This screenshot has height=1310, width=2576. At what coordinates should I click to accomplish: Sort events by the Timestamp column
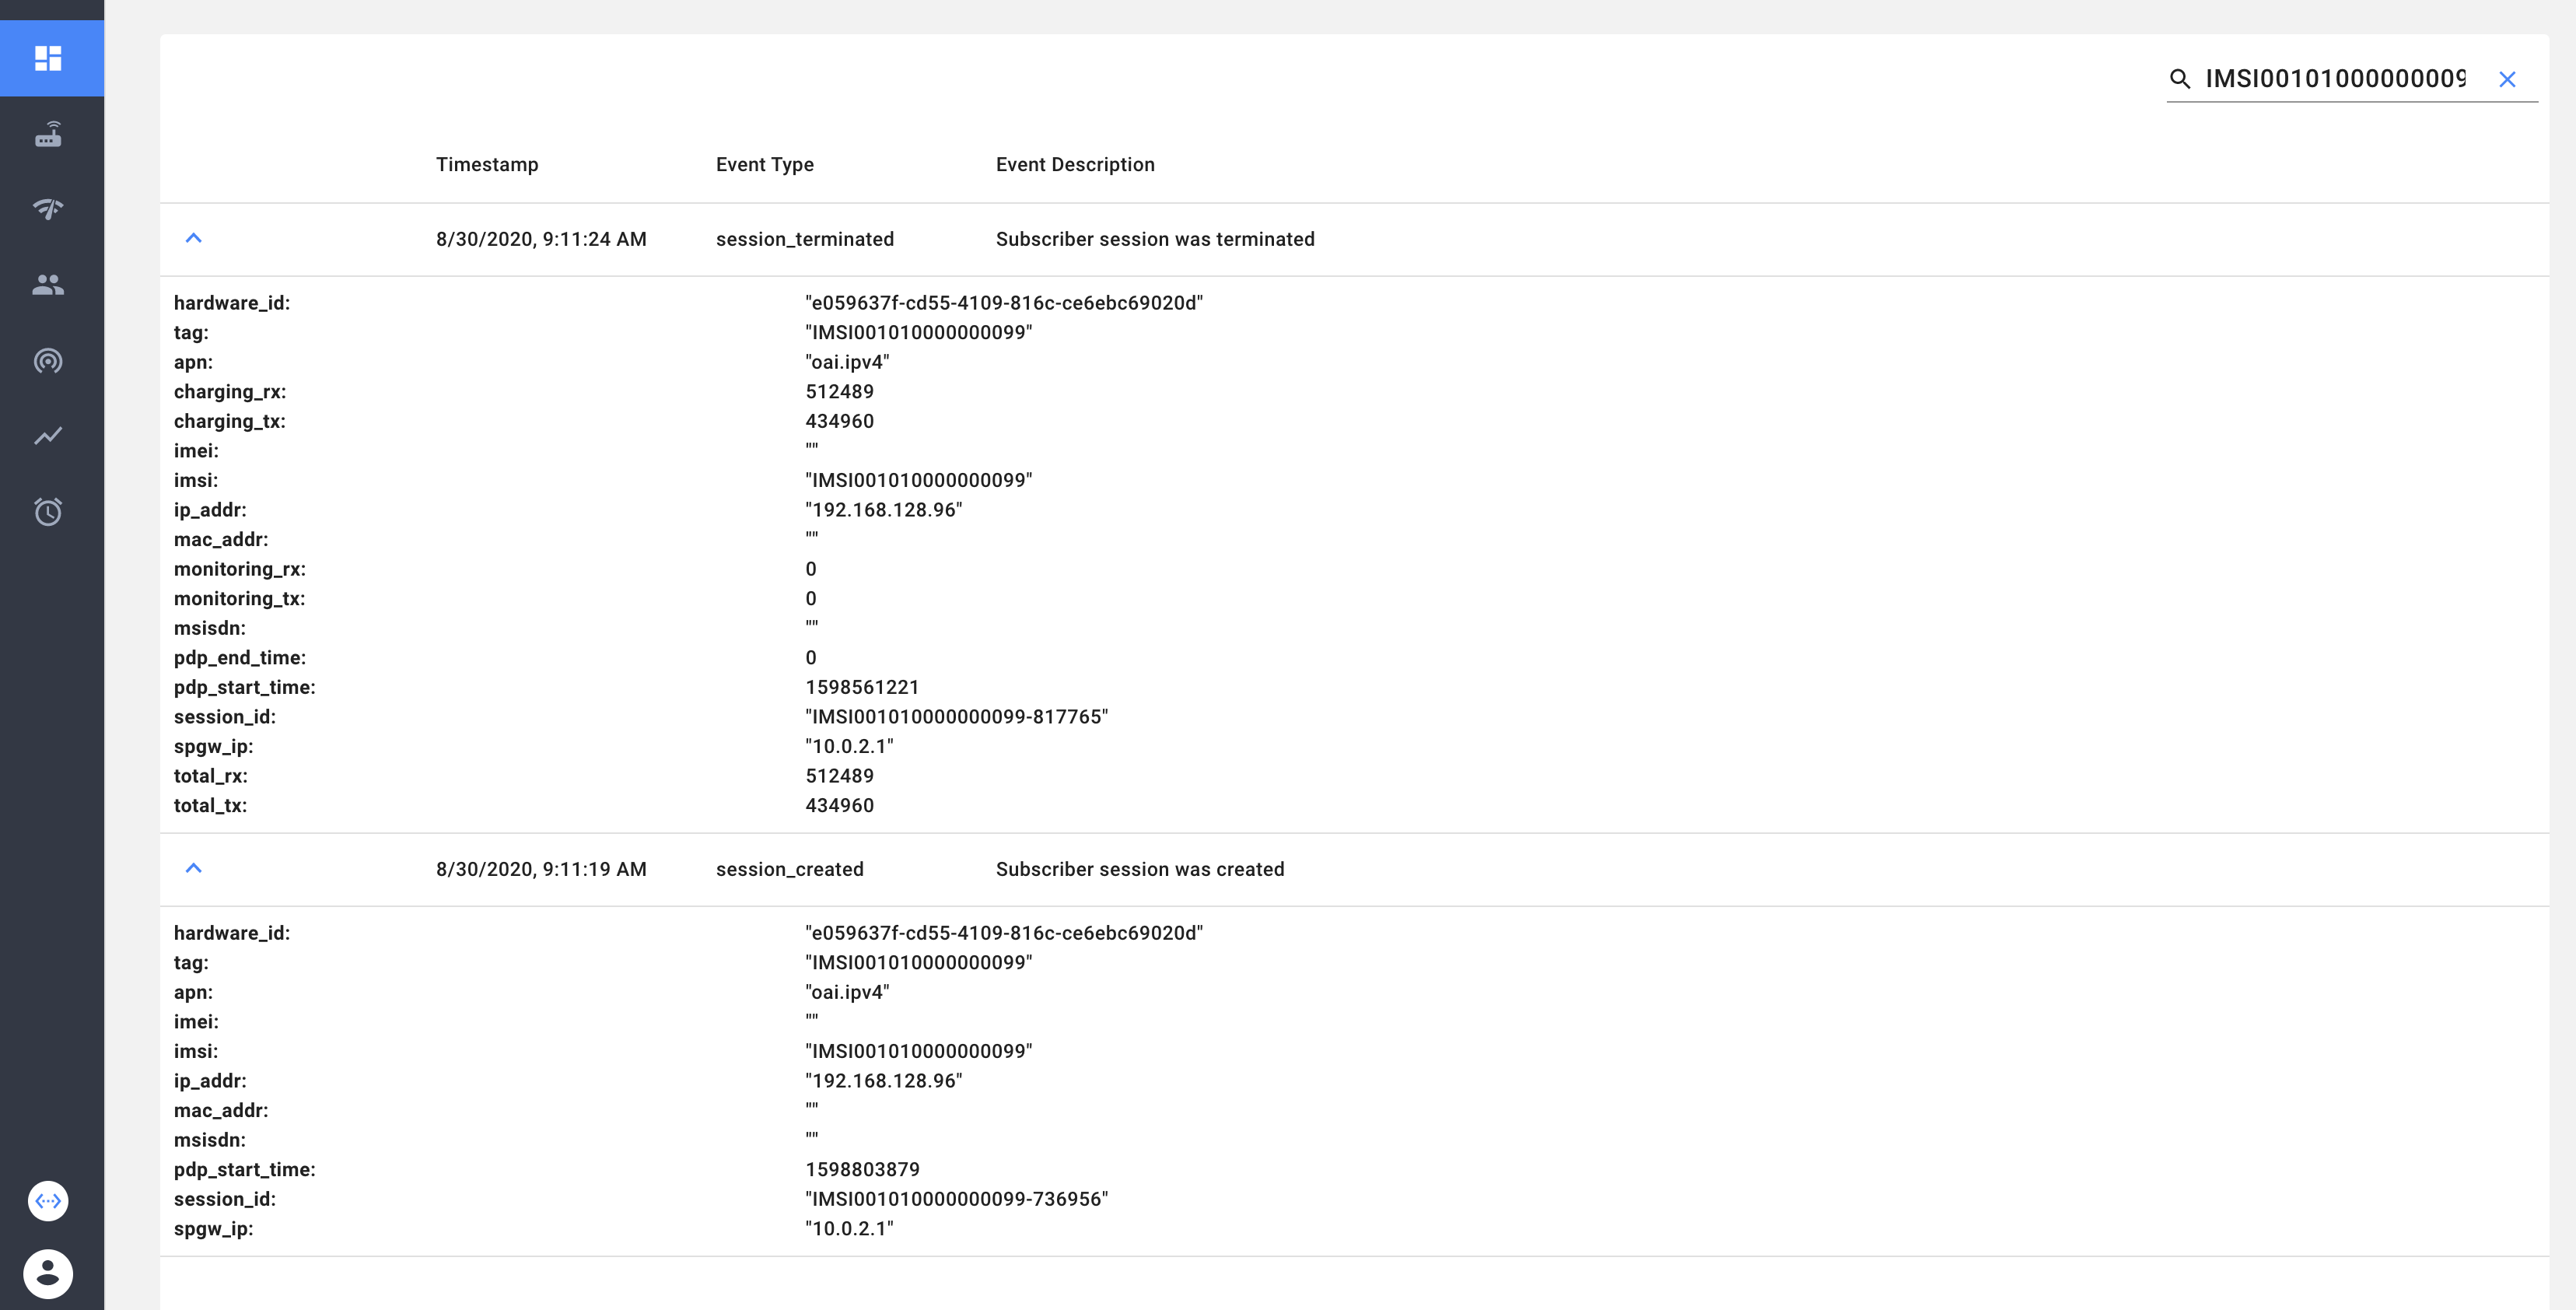pos(487,164)
